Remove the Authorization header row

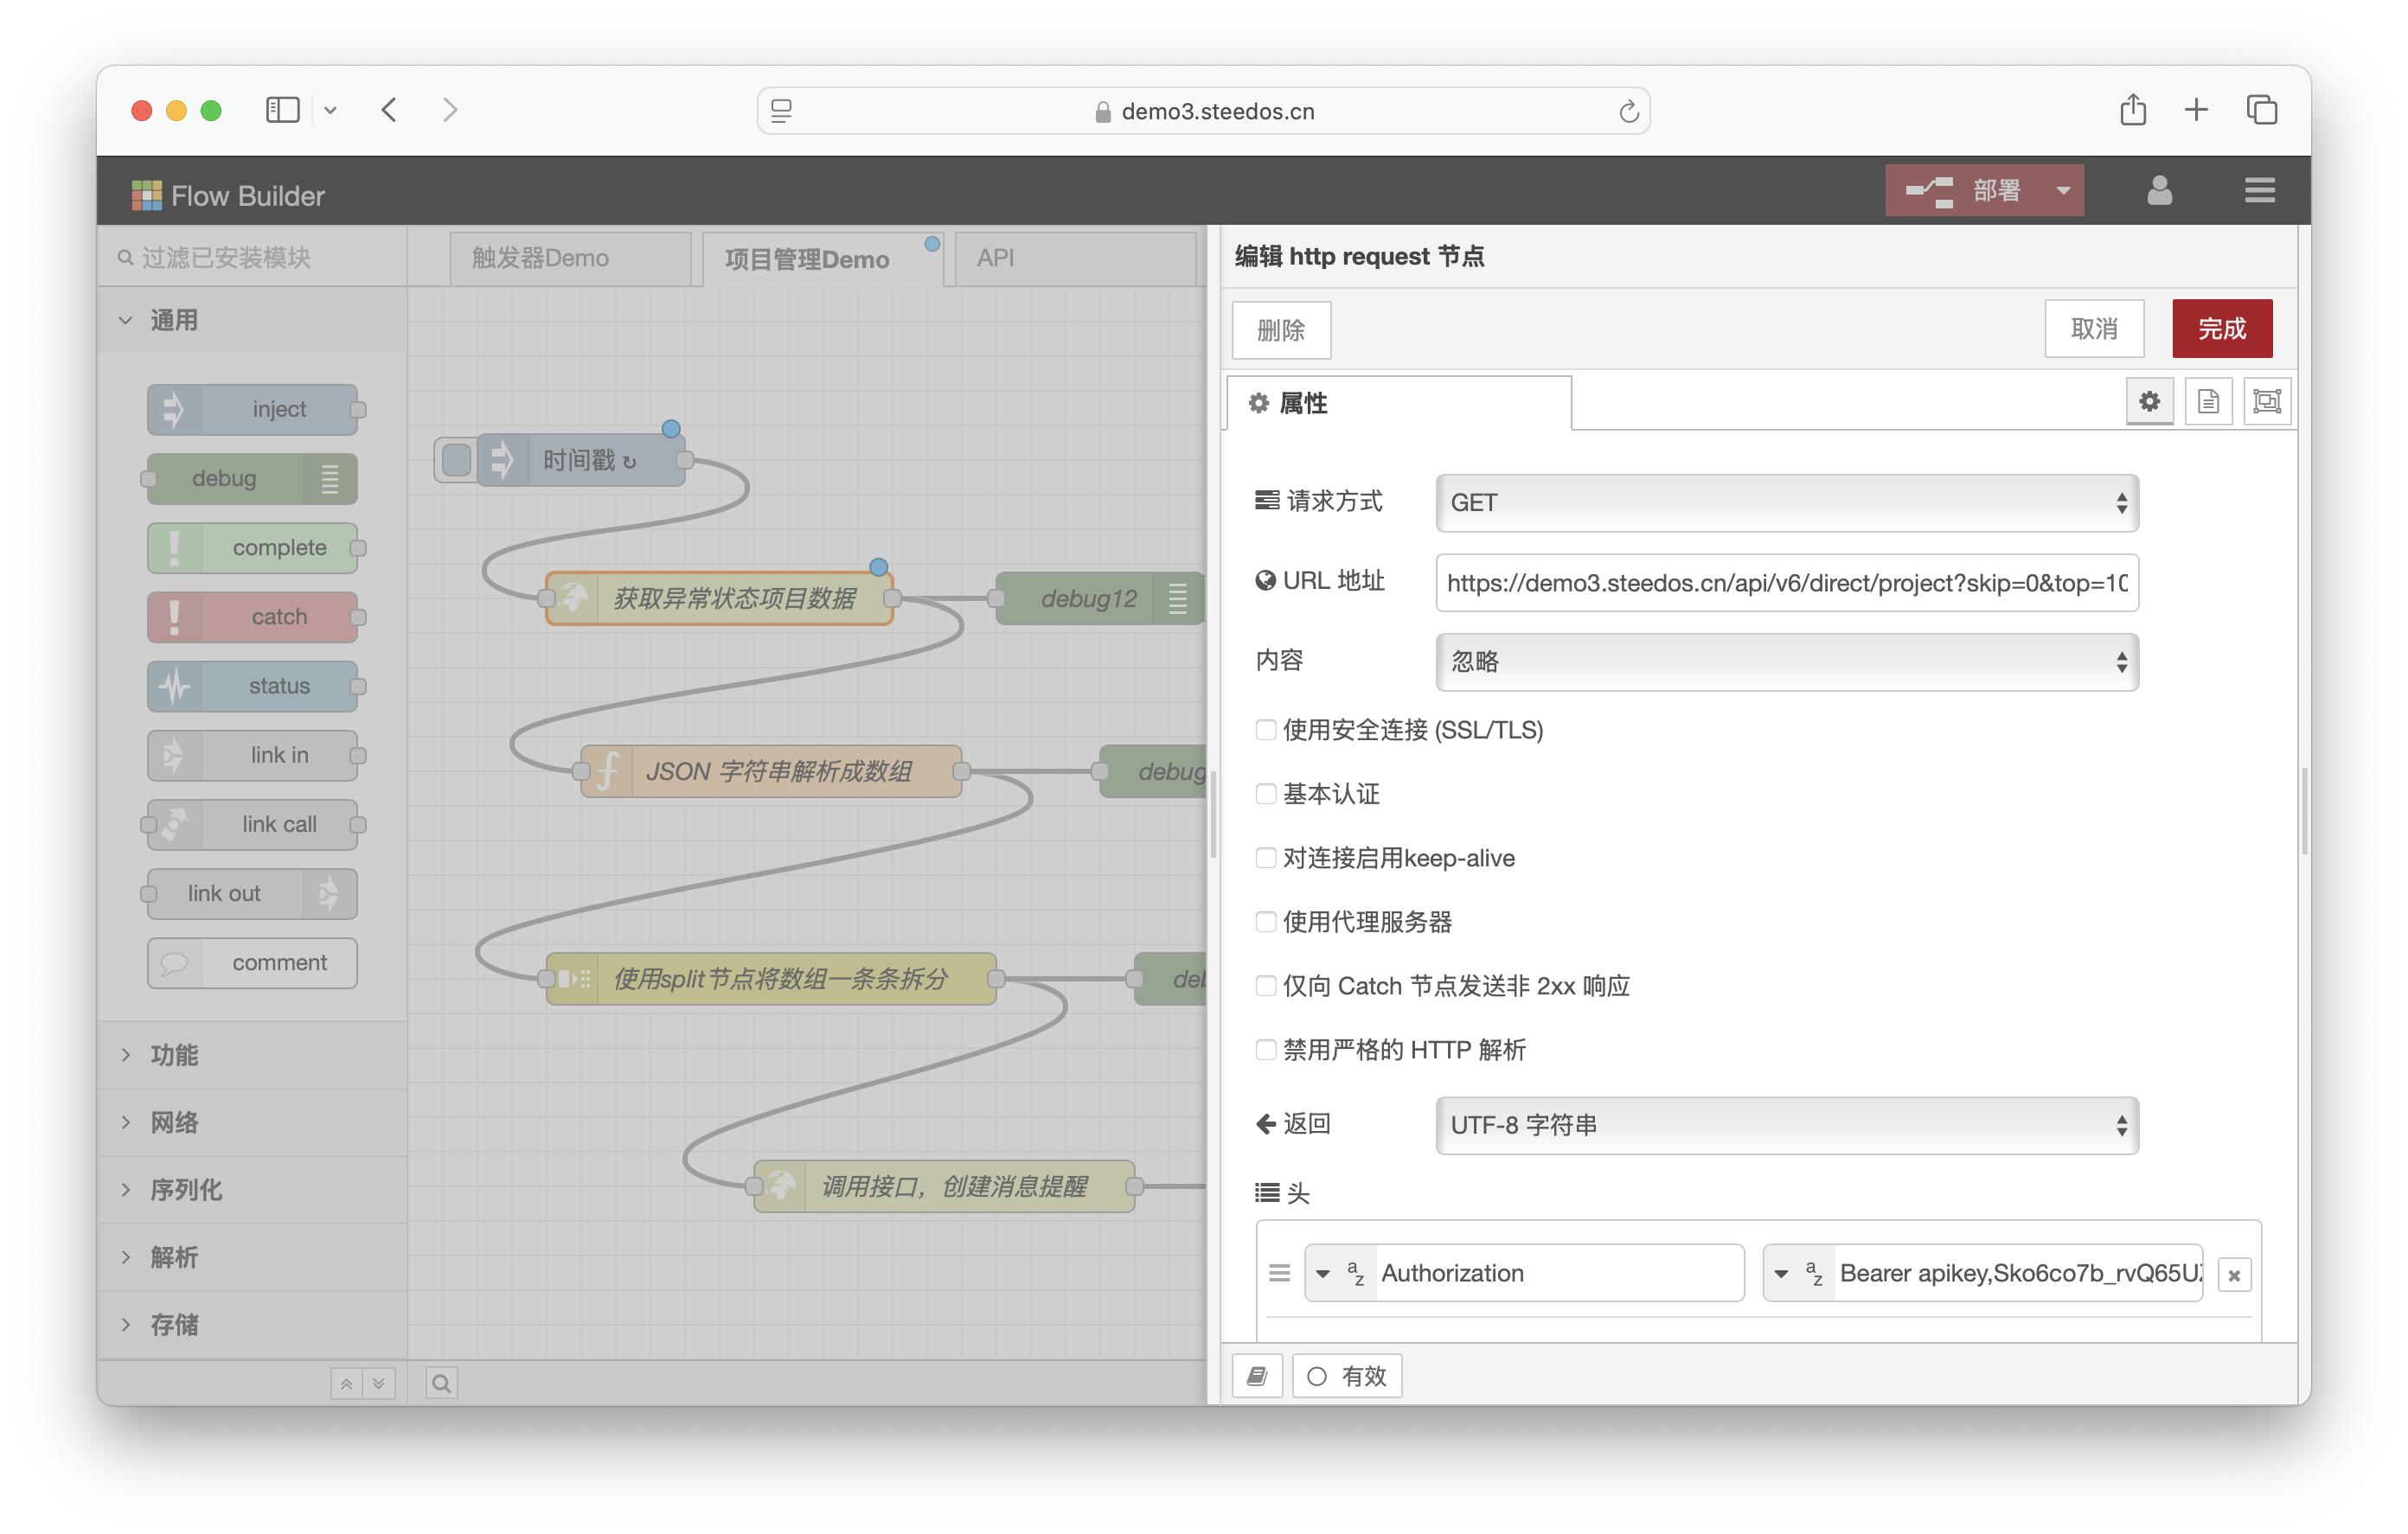(x=2234, y=1275)
